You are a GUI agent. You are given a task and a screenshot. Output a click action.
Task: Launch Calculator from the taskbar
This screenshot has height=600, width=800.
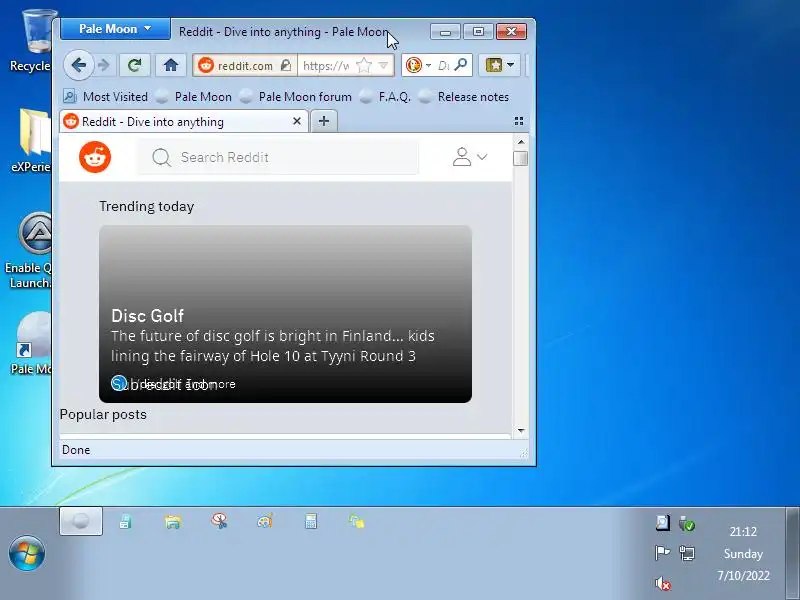pyautogui.click(x=311, y=521)
